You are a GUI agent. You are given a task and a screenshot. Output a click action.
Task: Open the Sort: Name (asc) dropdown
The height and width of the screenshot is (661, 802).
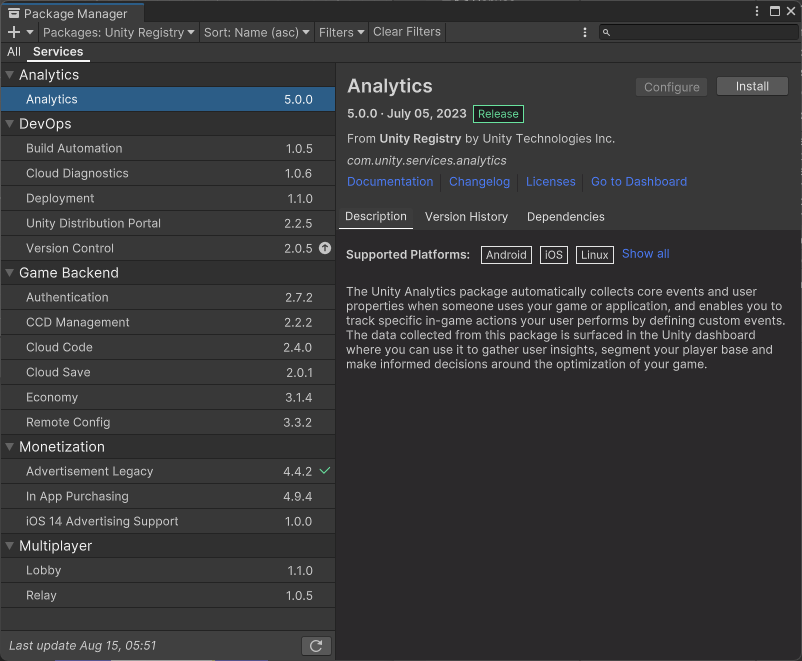256,32
